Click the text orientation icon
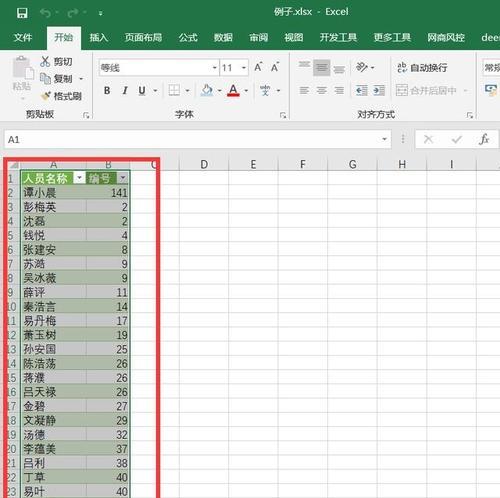This screenshot has height=498, width=500. (362, 67)
